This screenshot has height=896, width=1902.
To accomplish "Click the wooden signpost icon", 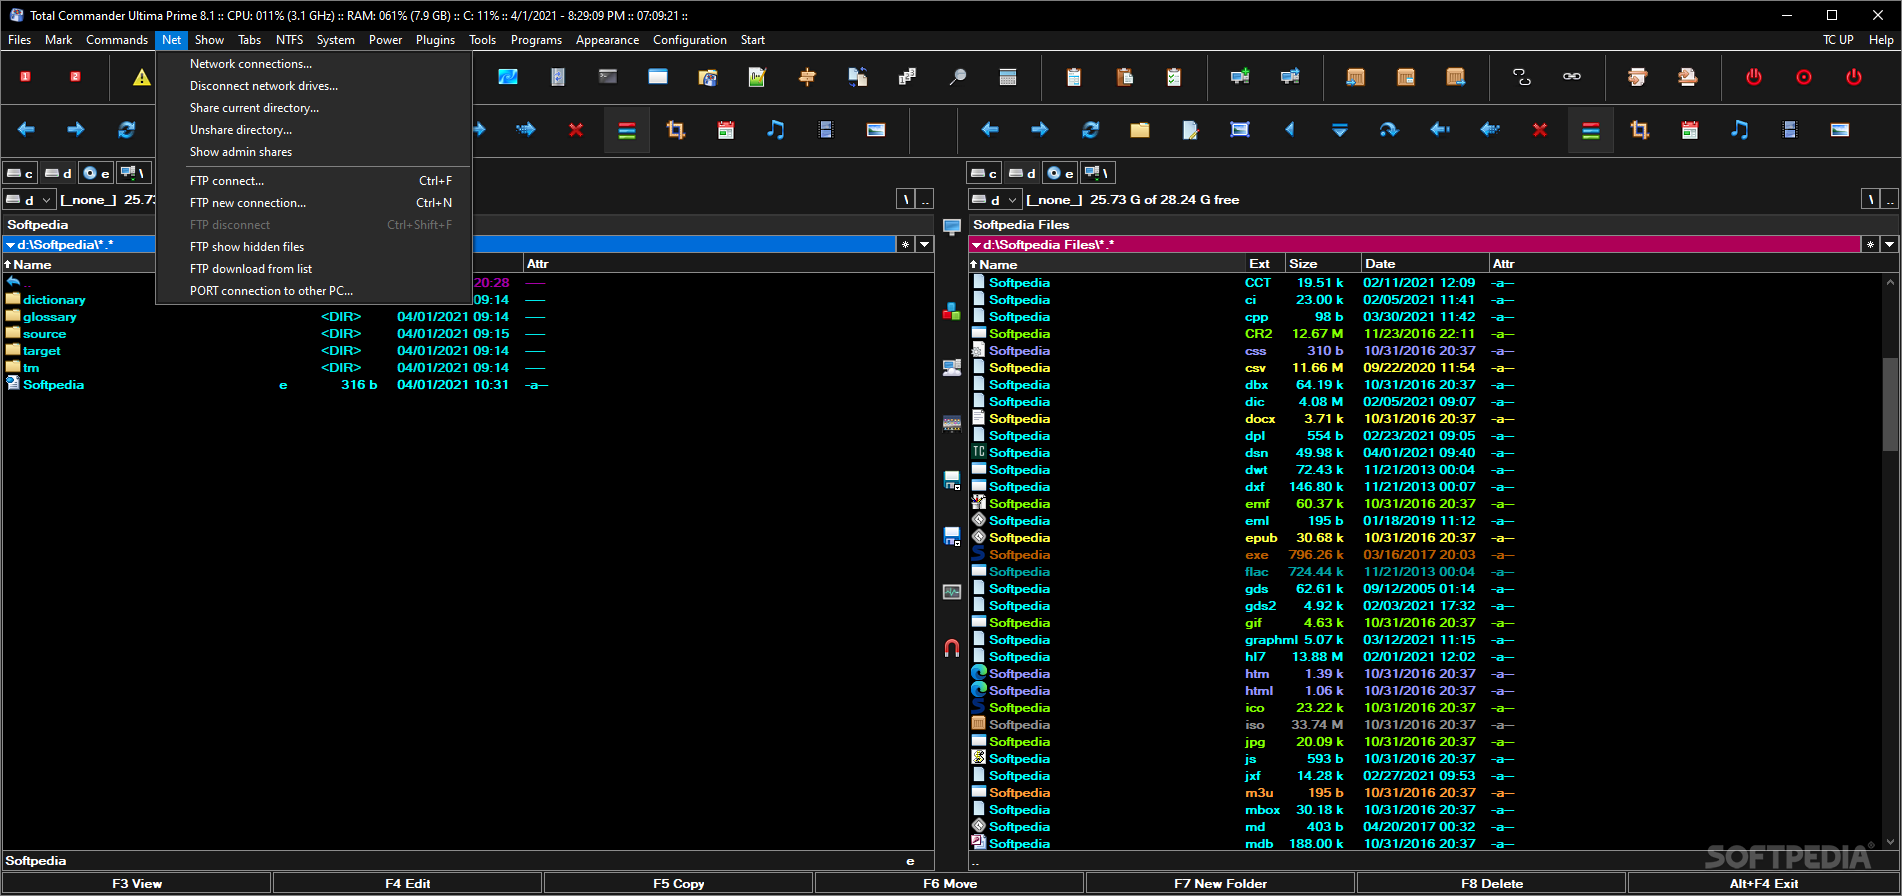I will pyautogui.click(x=807, y=77).
